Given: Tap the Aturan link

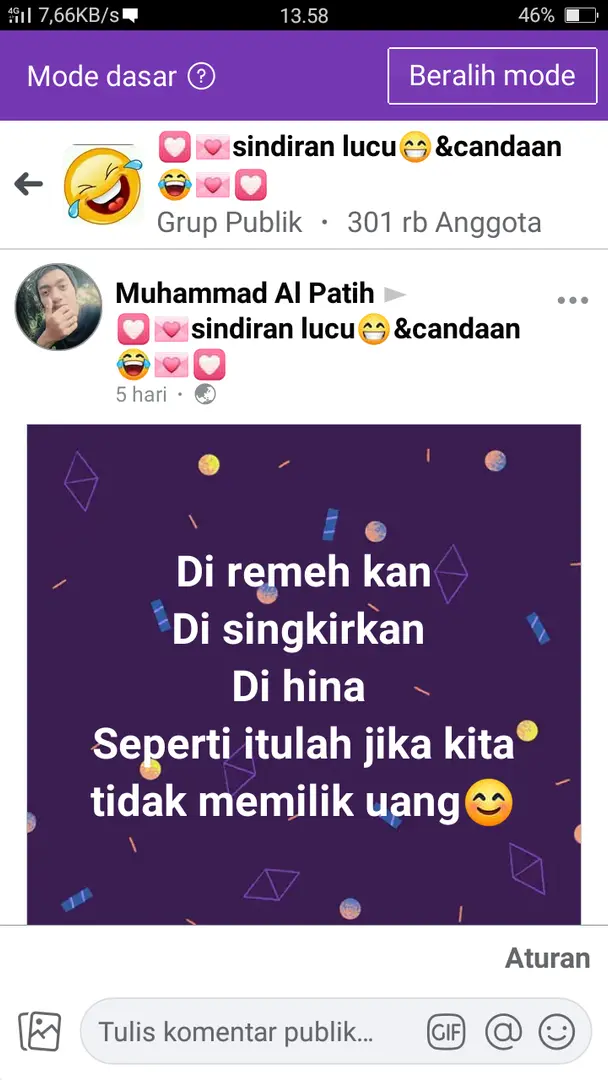Looking at the screenshot, I should click(x=547, y=958).
